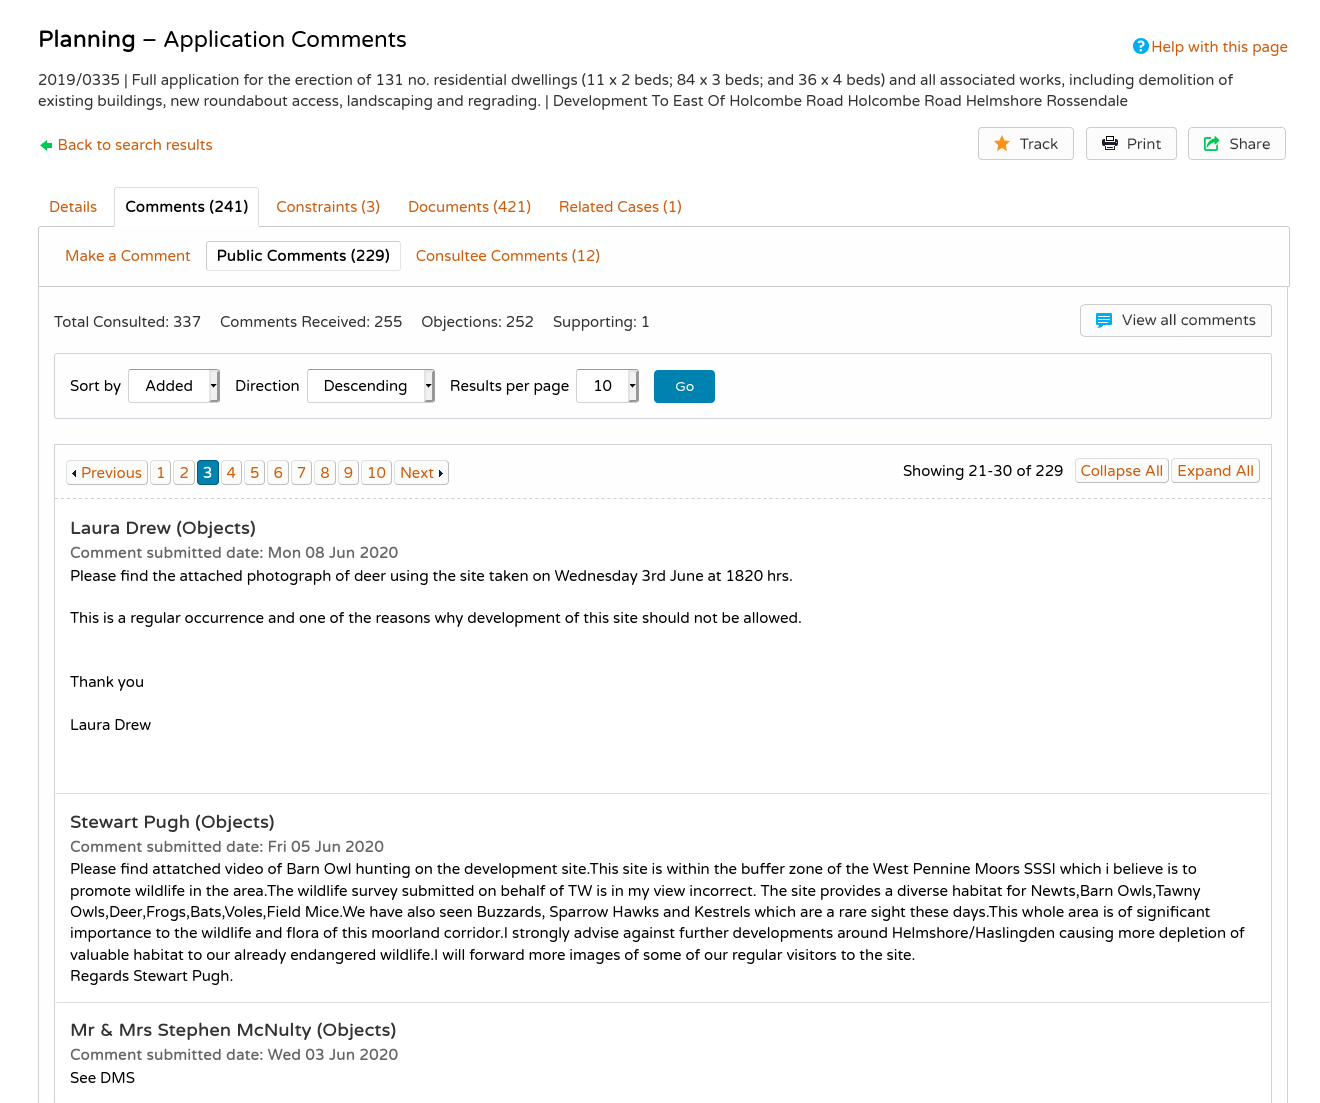Click the star Track icon
Viewport: 1320px width, 1103px height.
(1002, 144)
